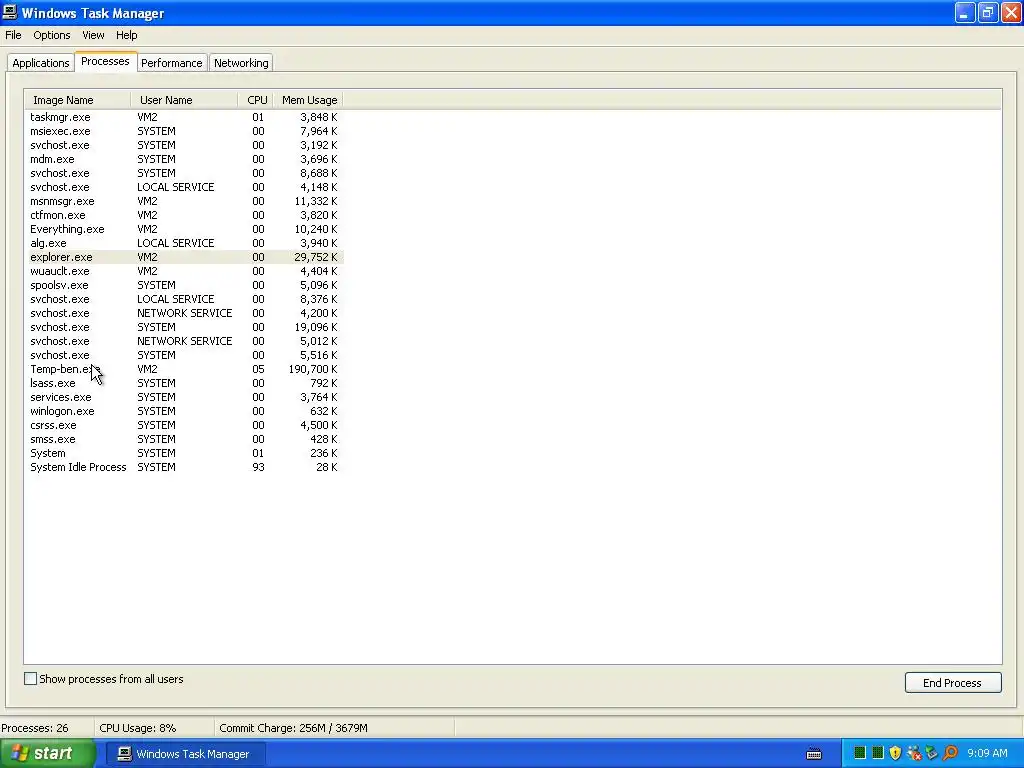The width and height of the screenshot is (1024, 768).
Task: Click the 9:09 AM taskbar clock
Action: click(x=987, y=753)
